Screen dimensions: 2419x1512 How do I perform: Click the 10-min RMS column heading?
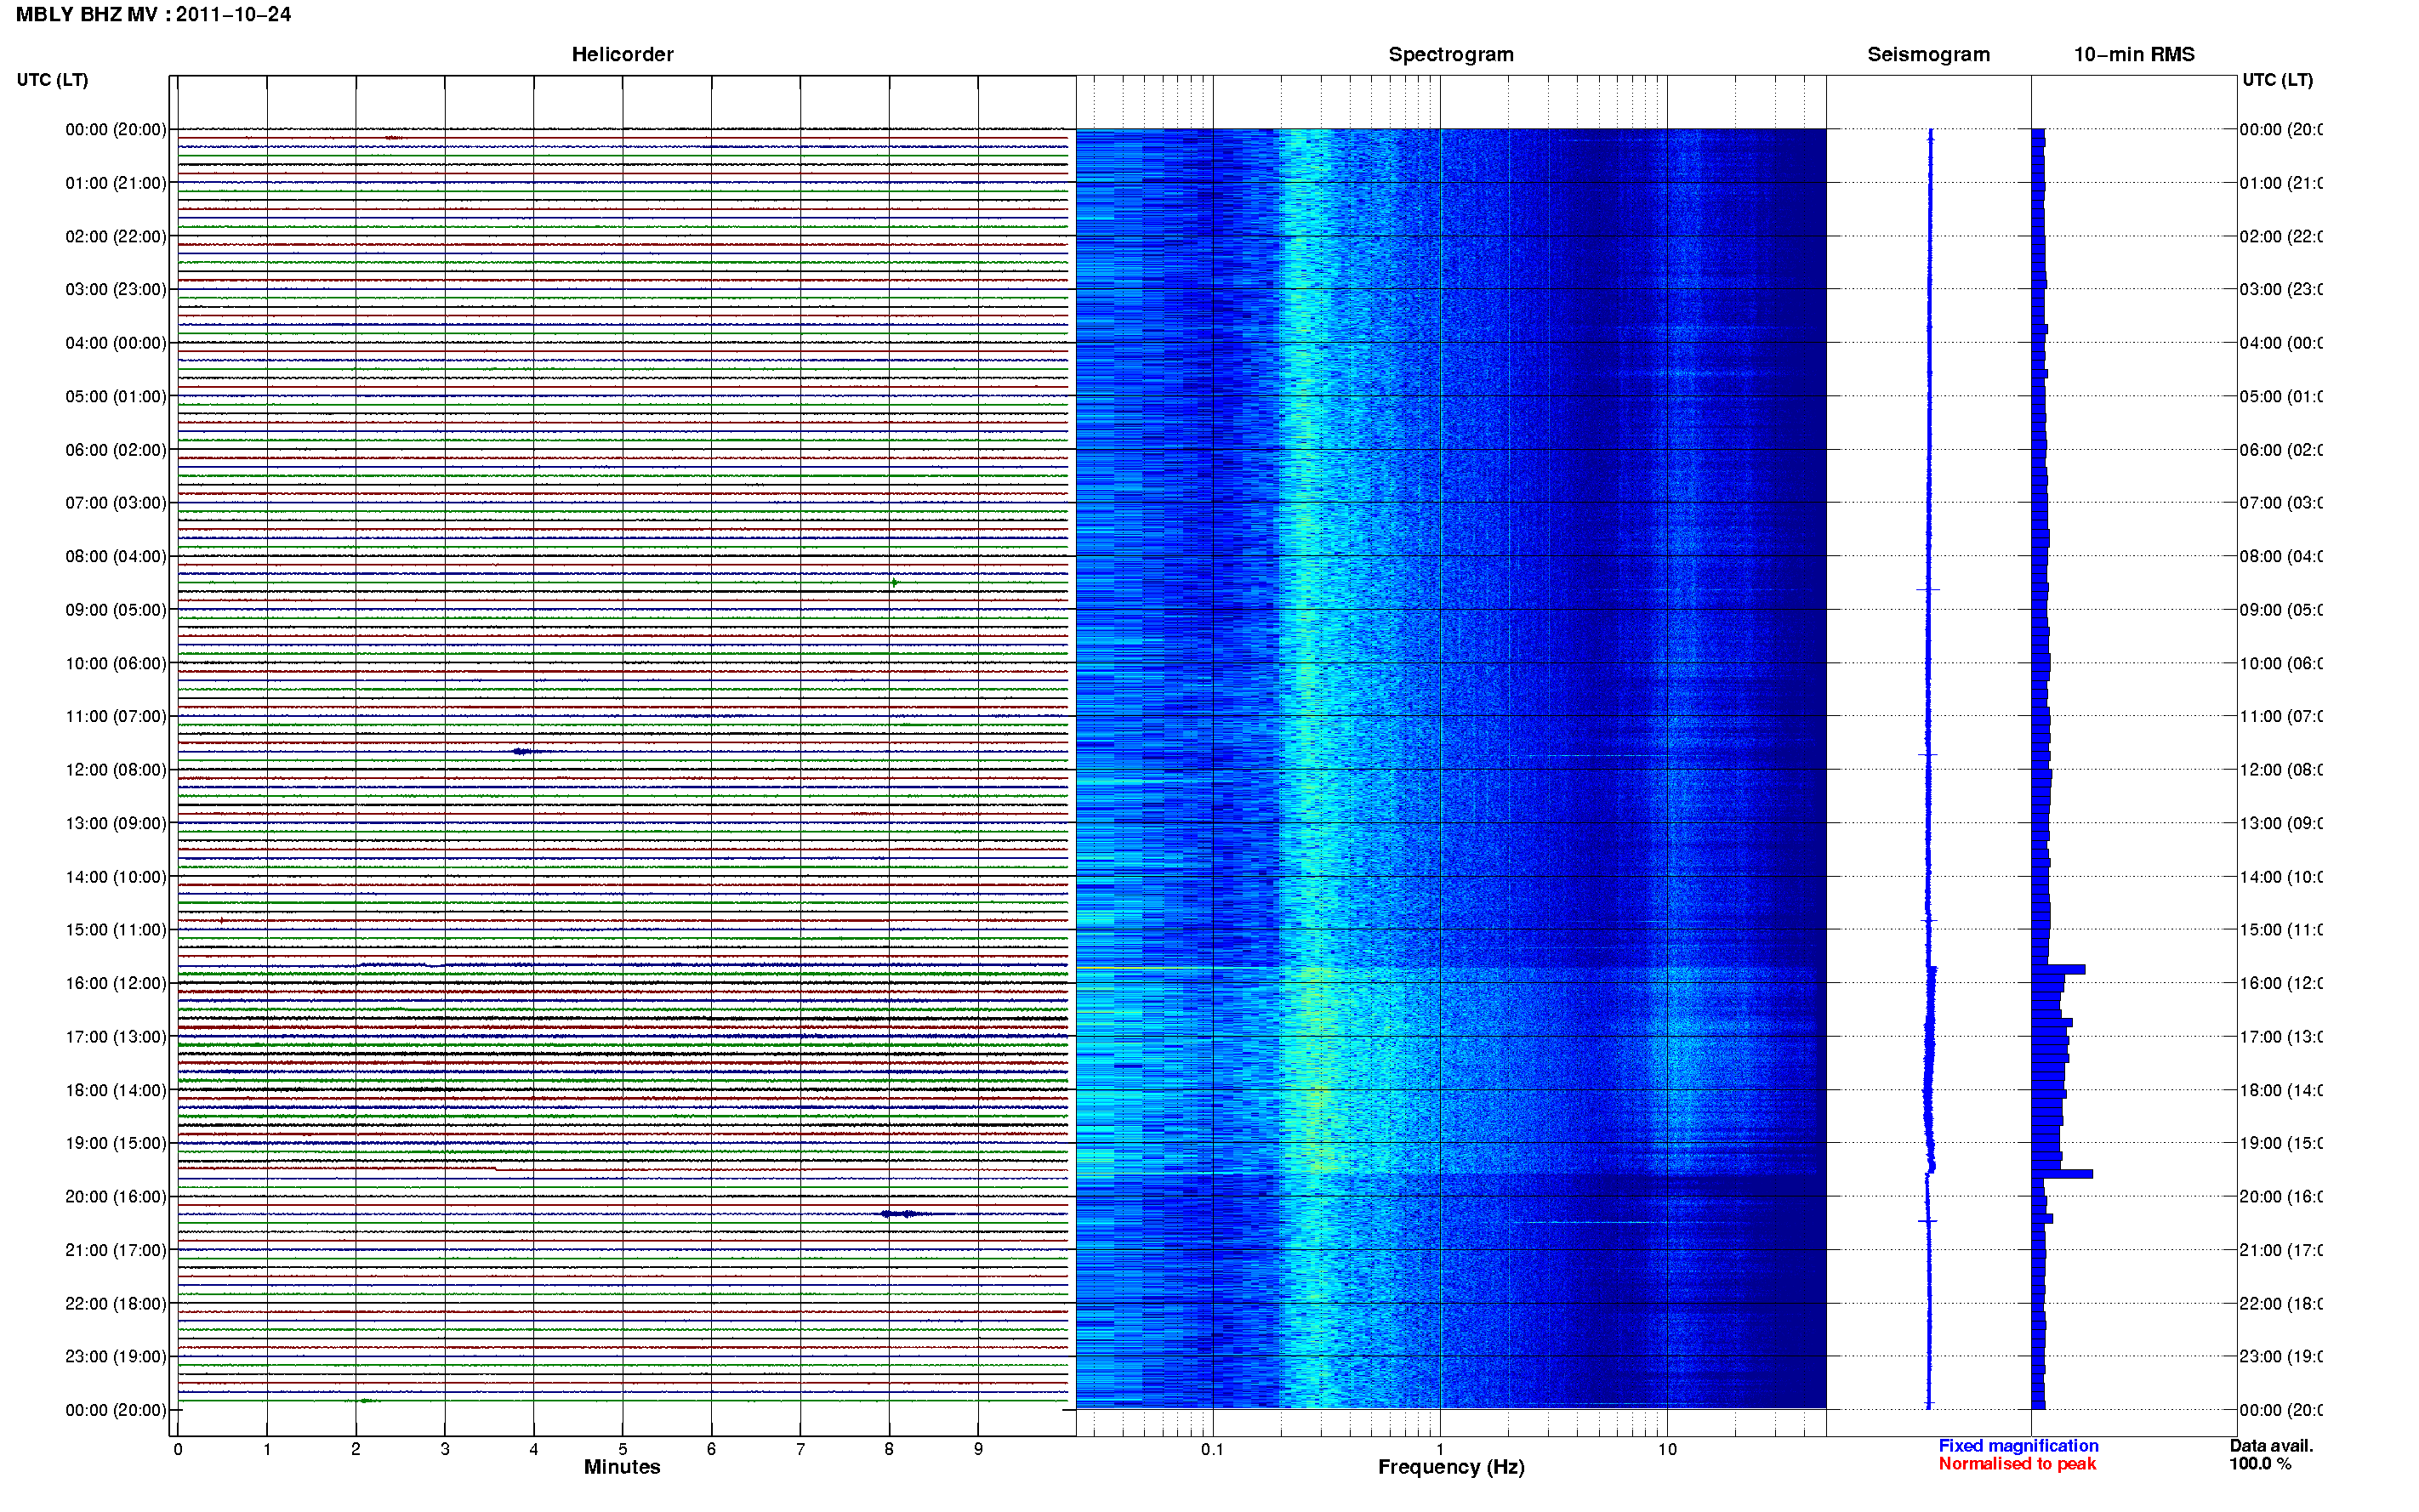pos(2133,54)
